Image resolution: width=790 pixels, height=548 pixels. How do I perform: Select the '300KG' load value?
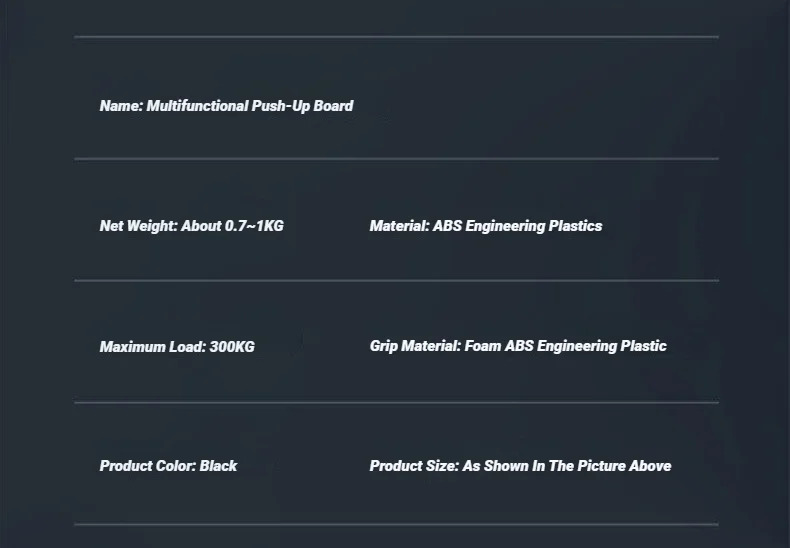point(232,347)
